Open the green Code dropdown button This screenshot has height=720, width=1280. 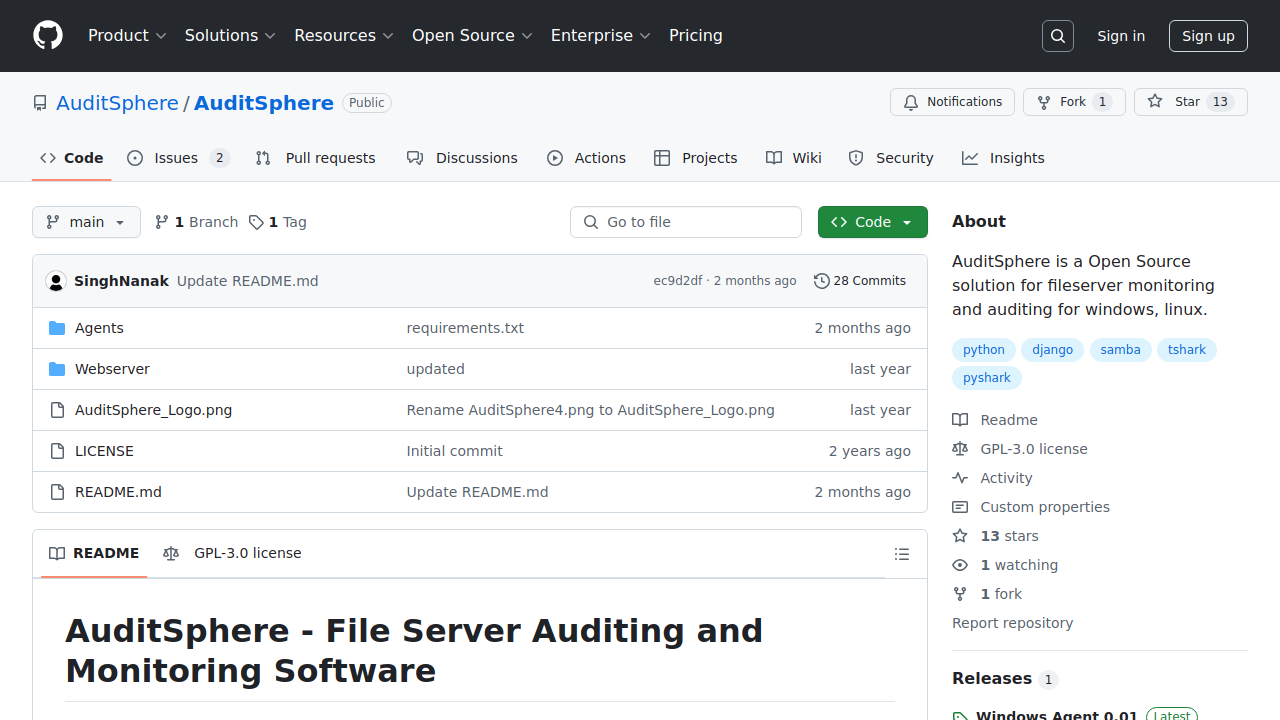coord(872,222)
